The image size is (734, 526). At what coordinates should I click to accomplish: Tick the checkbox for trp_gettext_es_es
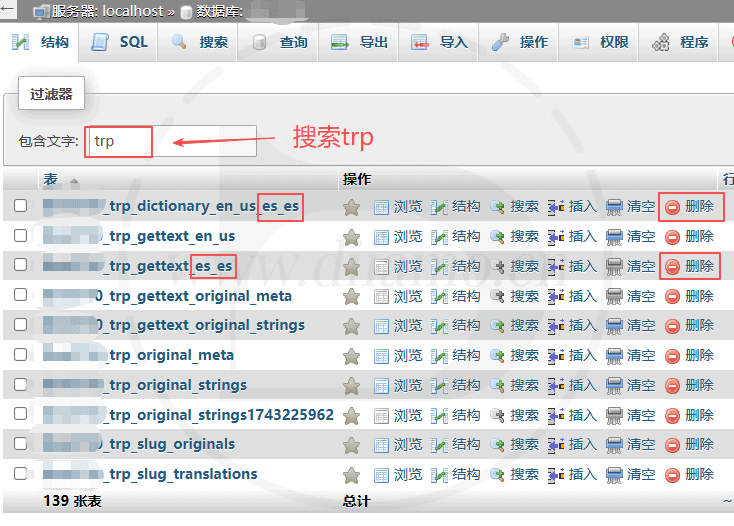20,267
